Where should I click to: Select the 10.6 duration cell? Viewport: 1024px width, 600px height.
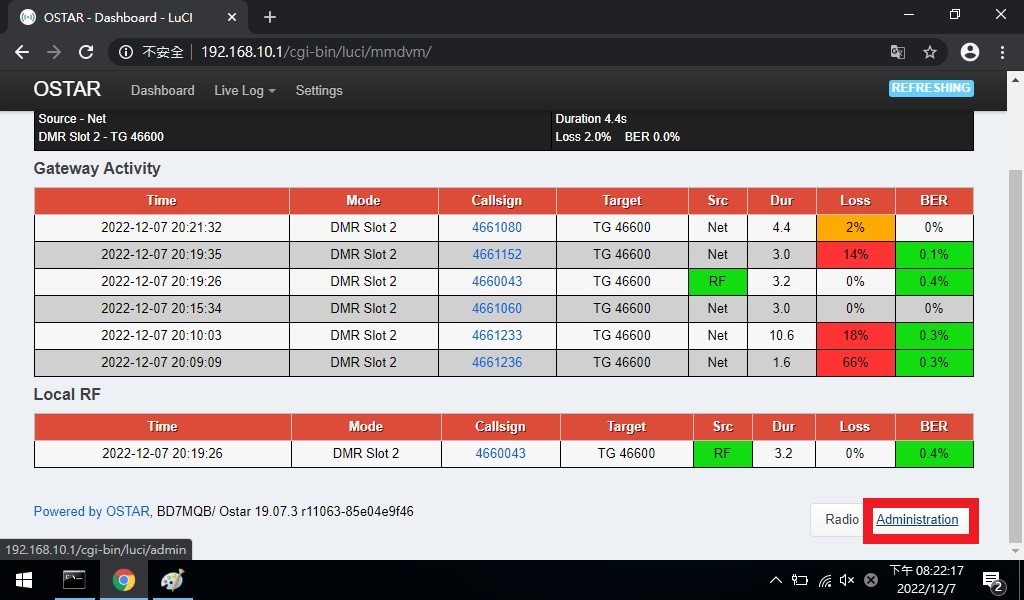pos(781,335)
